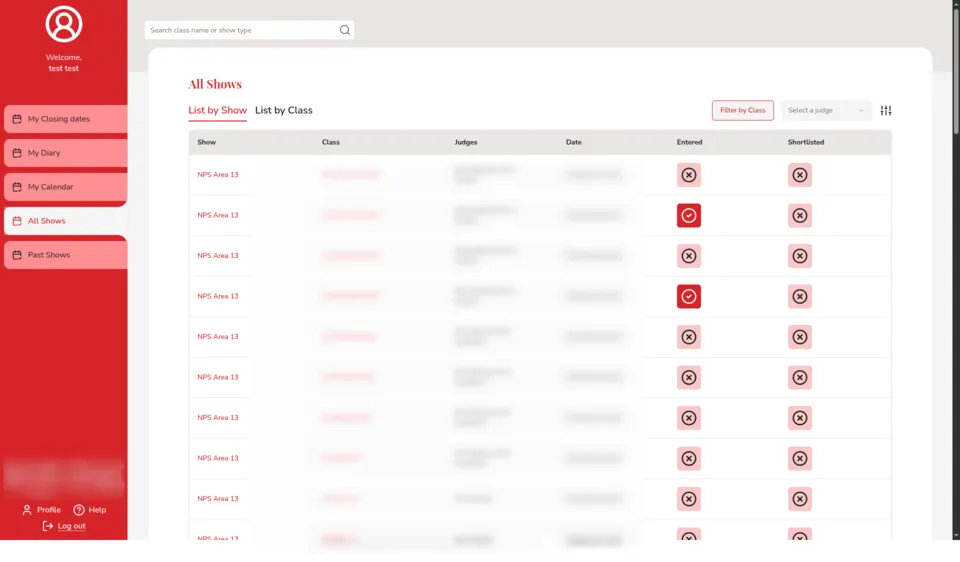Toggle Shortlisted in the second NPS Area 13 row
The image size is (960, 562).
pos(800,215)
